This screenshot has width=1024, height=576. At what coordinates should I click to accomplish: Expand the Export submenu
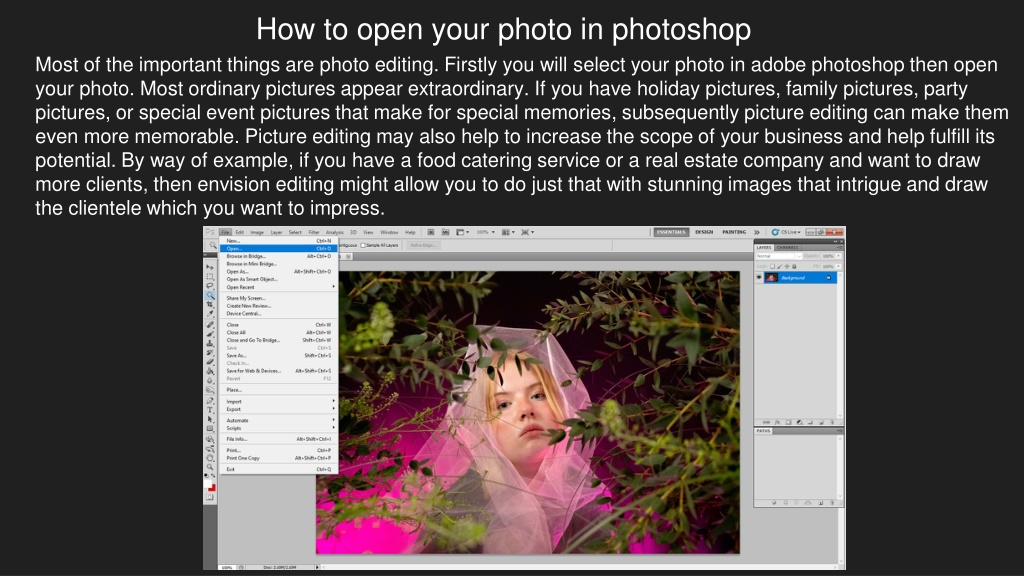[x=279, y=409]
